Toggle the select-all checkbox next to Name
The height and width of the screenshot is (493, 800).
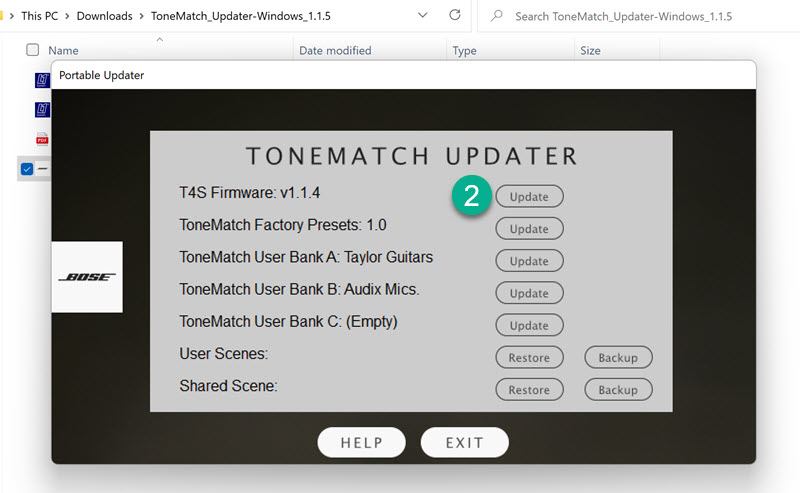32,50
